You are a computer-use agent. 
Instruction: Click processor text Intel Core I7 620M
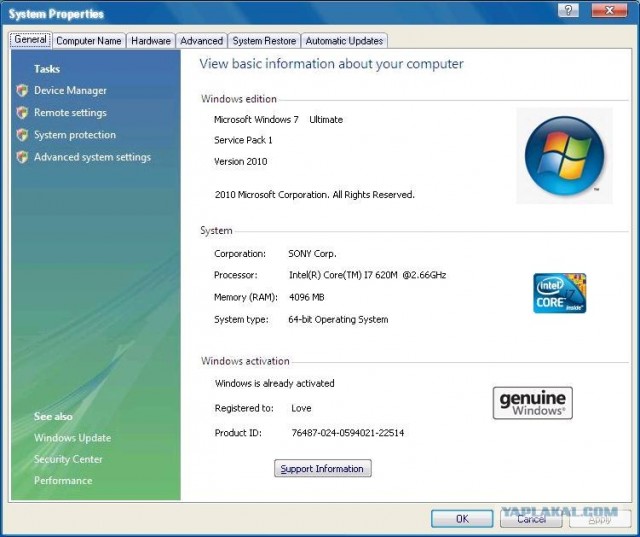coord(367,275)
